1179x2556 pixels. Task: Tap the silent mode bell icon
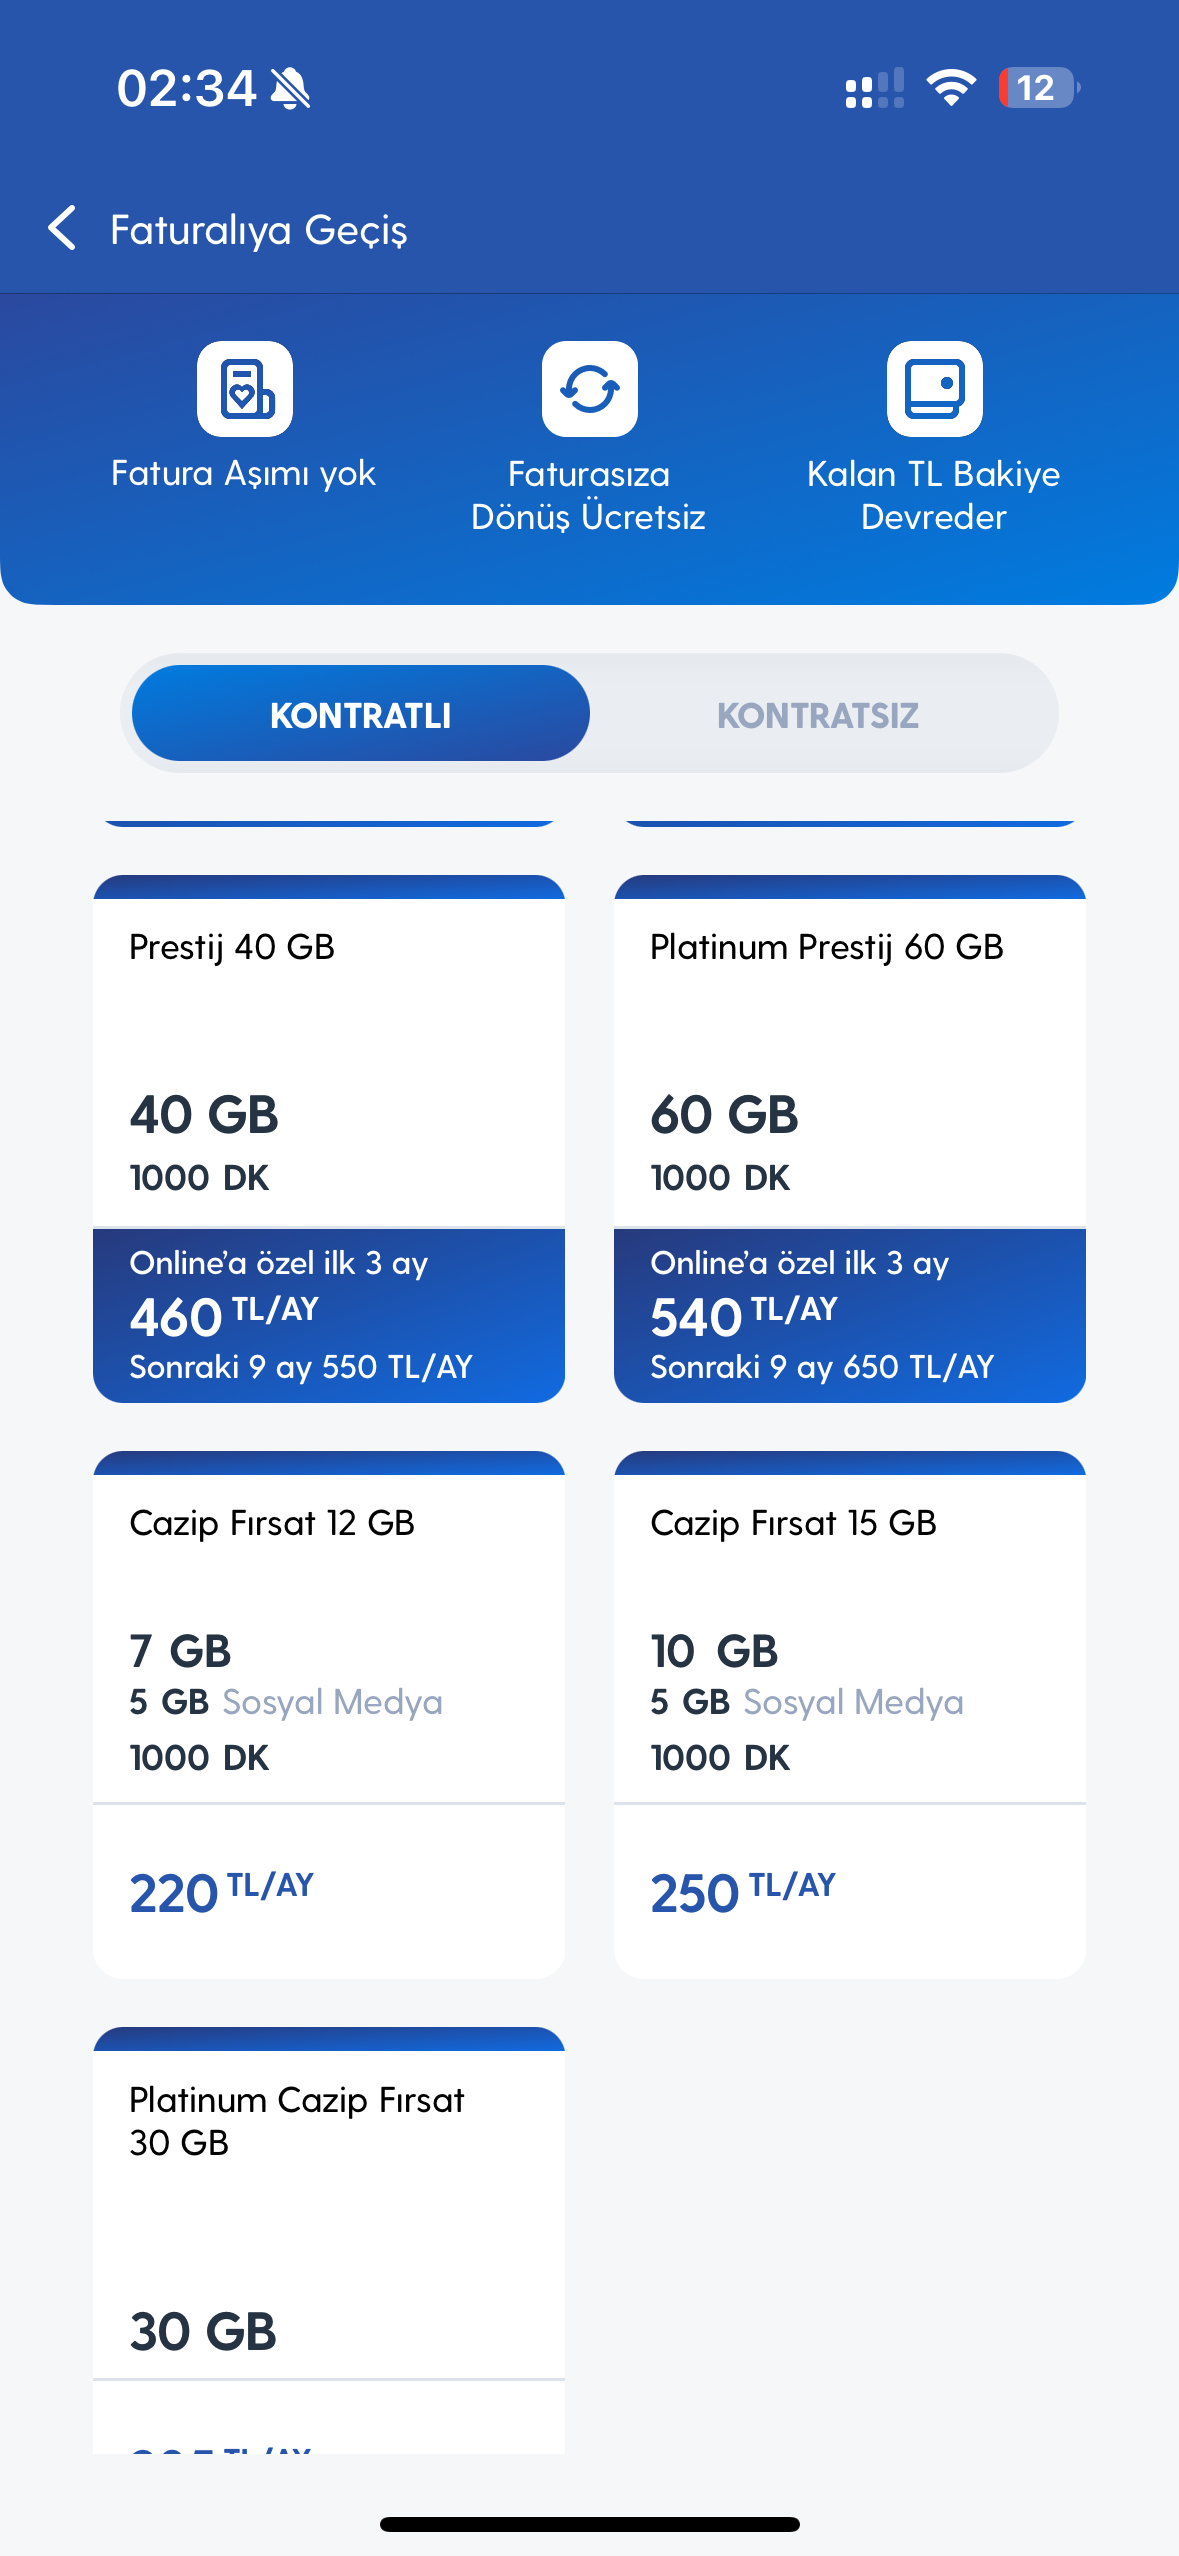coord(291,88)
